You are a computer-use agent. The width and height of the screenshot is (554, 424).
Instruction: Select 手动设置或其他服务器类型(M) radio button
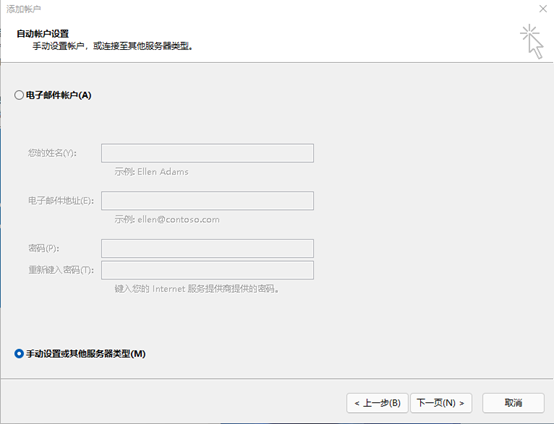19,354
